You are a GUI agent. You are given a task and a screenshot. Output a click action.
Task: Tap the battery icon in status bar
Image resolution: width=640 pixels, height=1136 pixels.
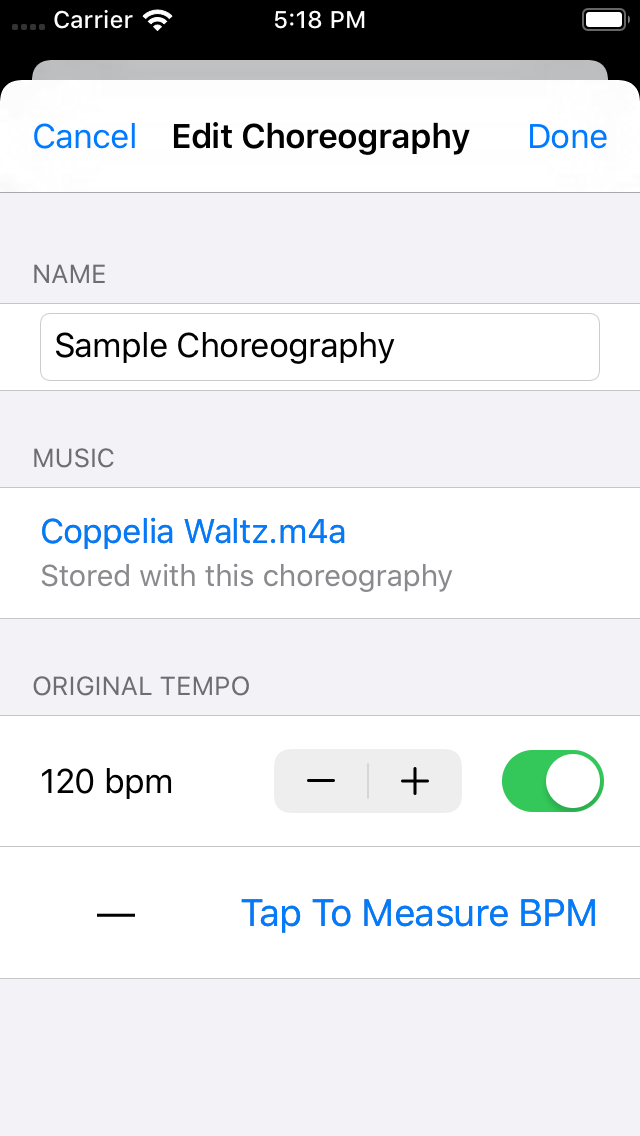click(604, 19)
